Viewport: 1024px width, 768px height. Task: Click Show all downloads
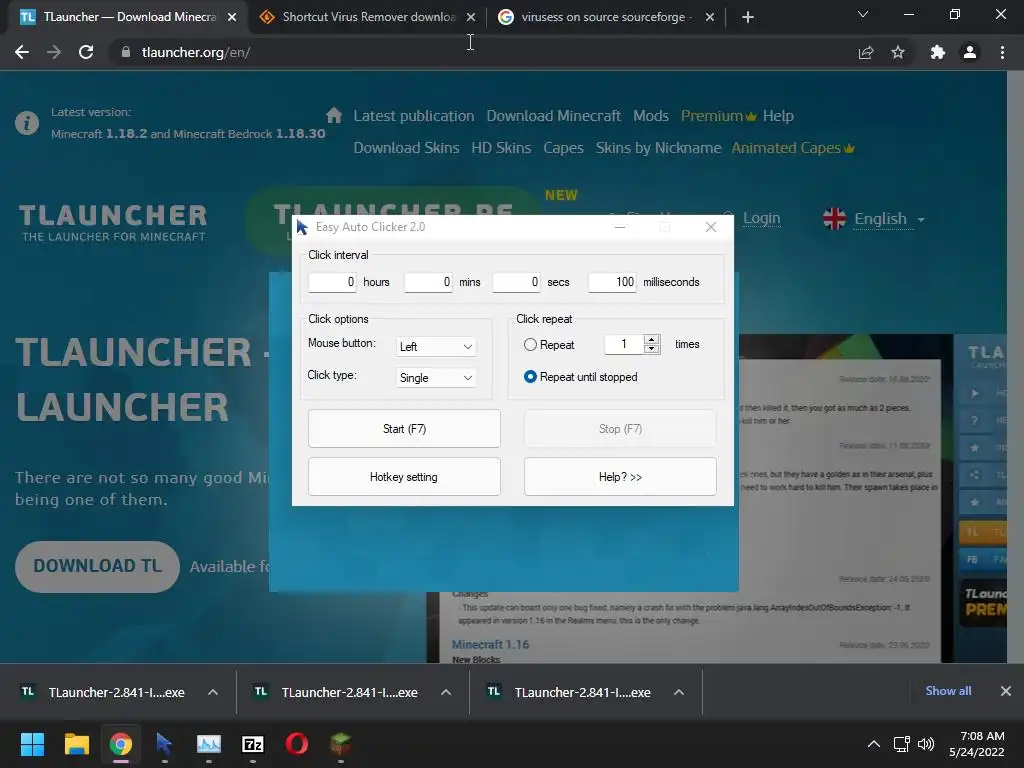tap(948, 691)
